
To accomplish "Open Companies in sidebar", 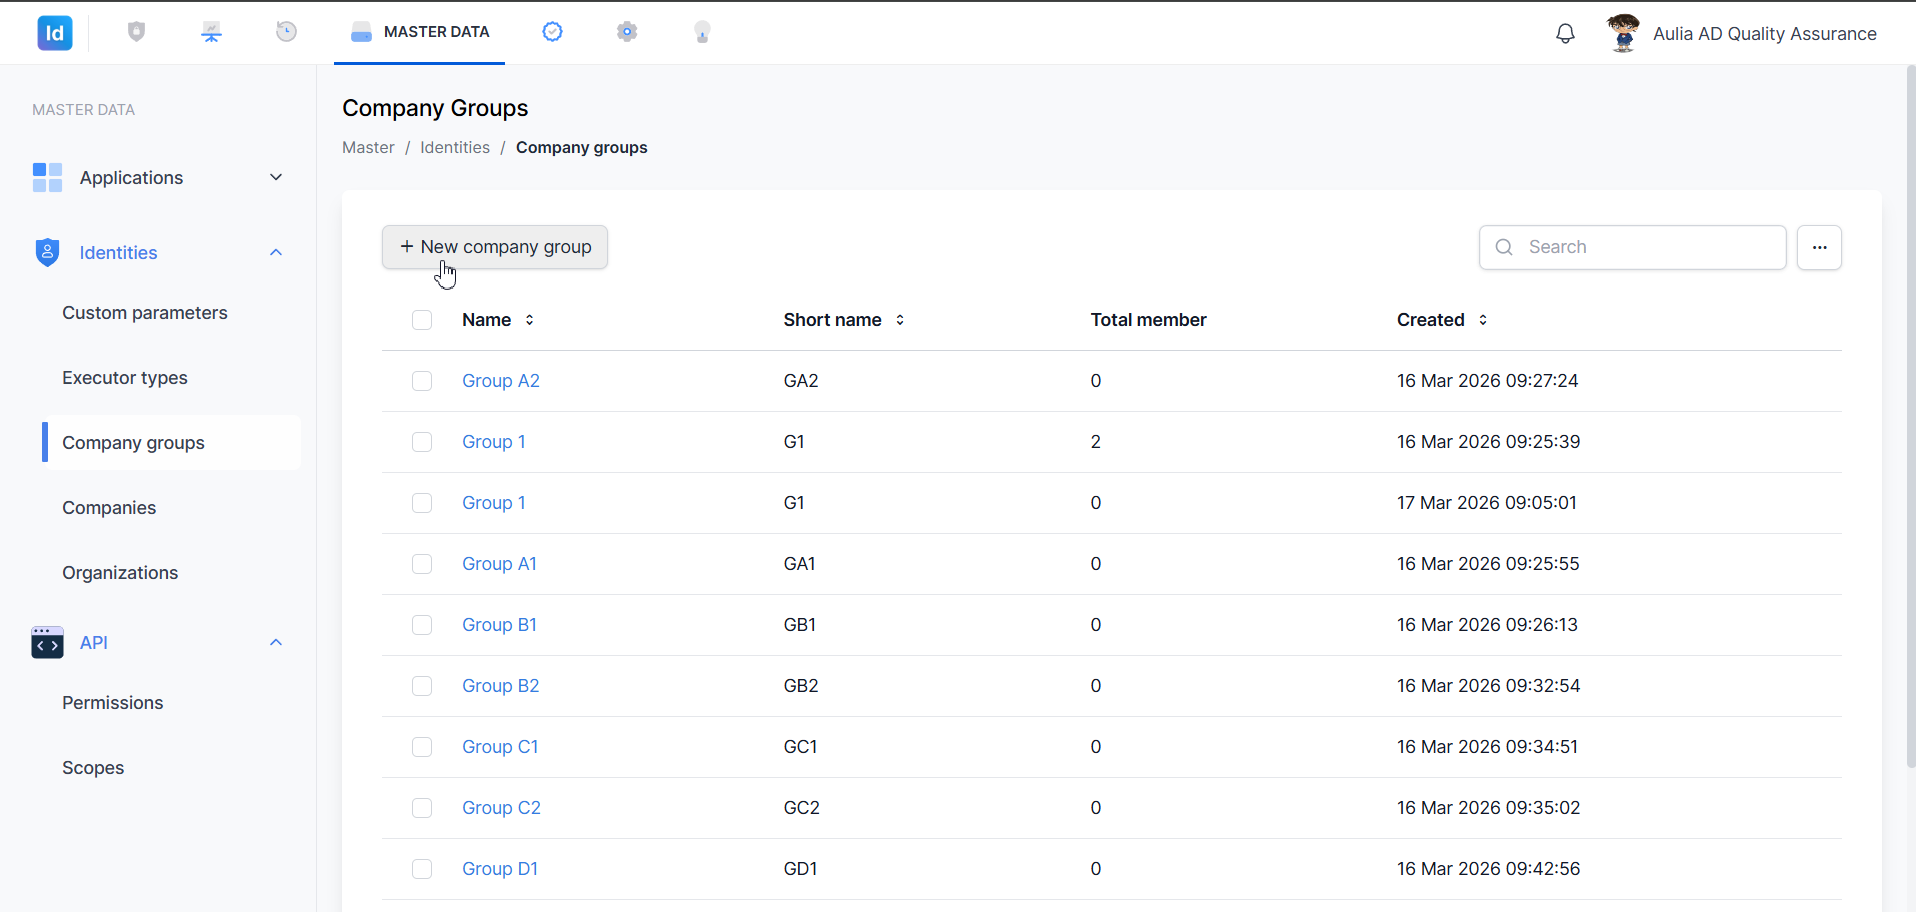I will 109,508.
